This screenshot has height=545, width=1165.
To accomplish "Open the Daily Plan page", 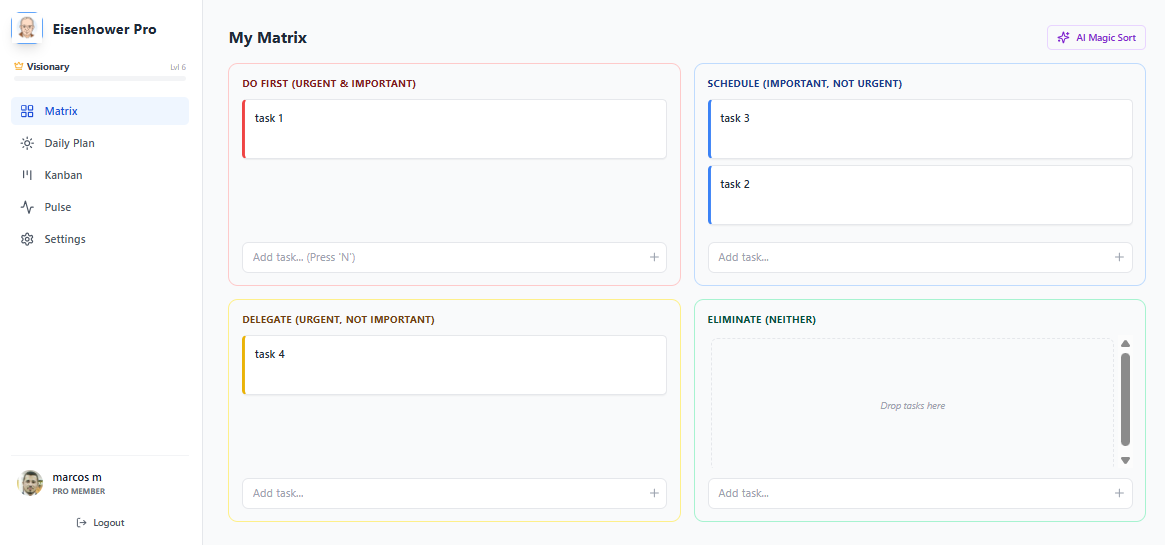I will point(69,143).
